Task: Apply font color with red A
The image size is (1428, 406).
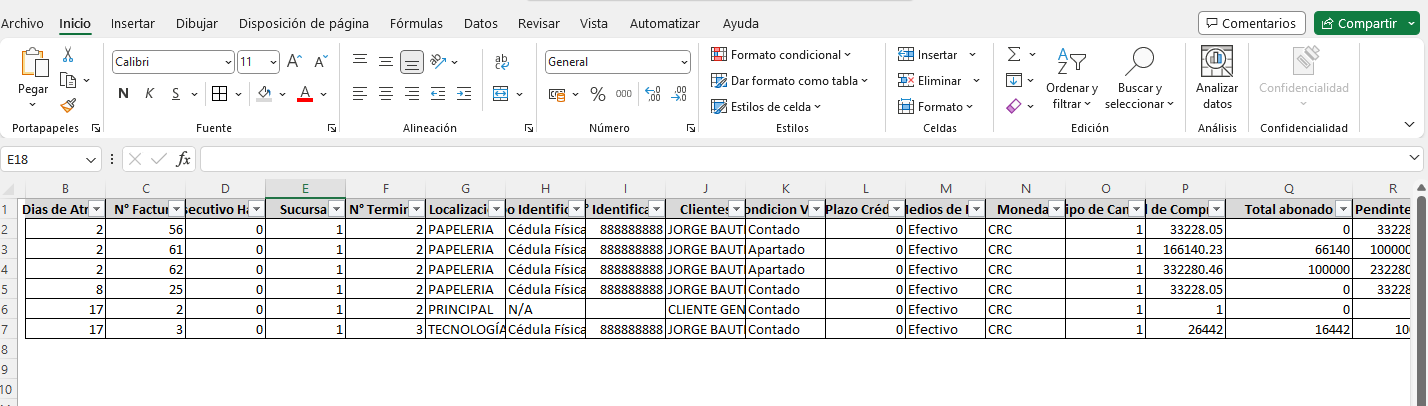Action: (x=306, y=94)
